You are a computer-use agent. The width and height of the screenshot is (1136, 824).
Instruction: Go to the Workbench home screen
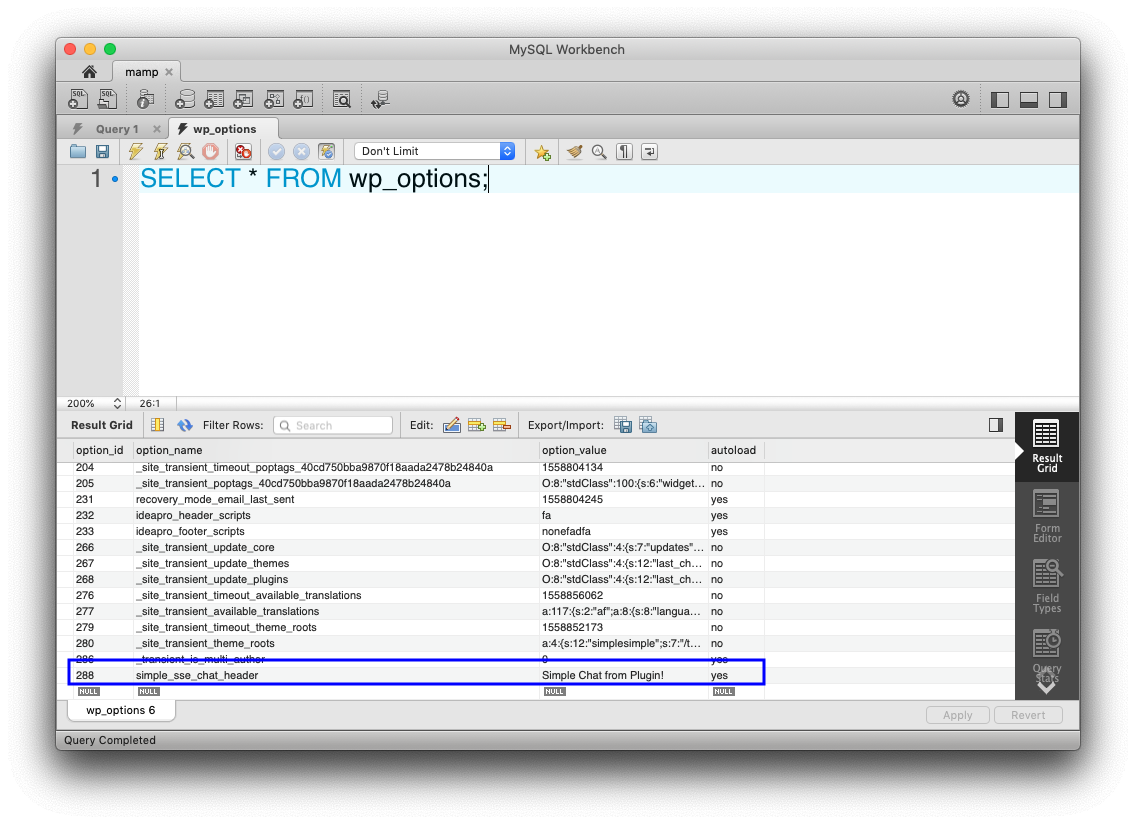[x=89, y=72]
